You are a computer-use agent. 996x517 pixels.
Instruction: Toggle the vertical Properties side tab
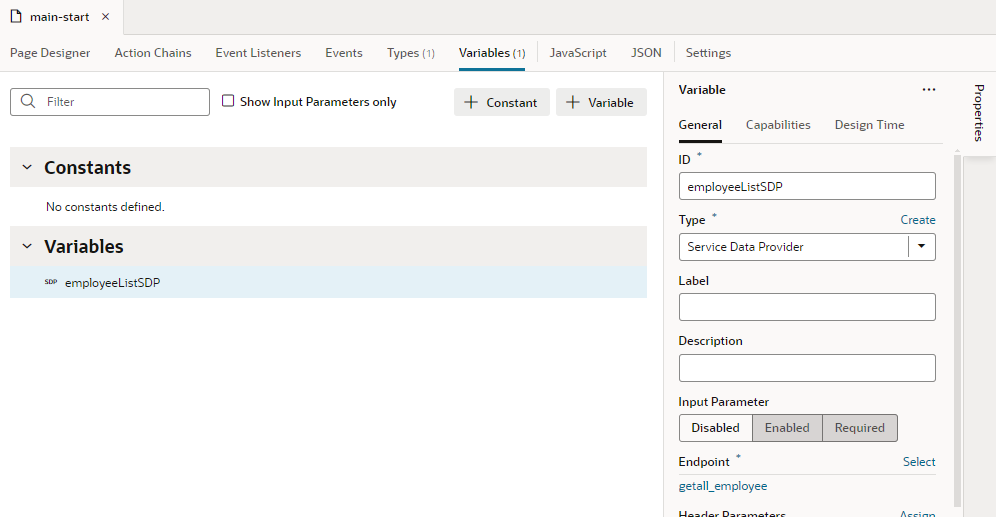point(979,113)
